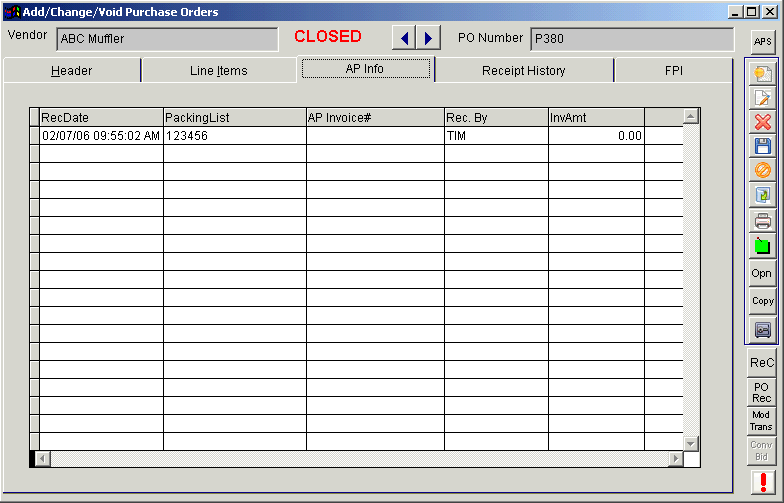
Task: Click the green folder icon
Action: point(762,245)
